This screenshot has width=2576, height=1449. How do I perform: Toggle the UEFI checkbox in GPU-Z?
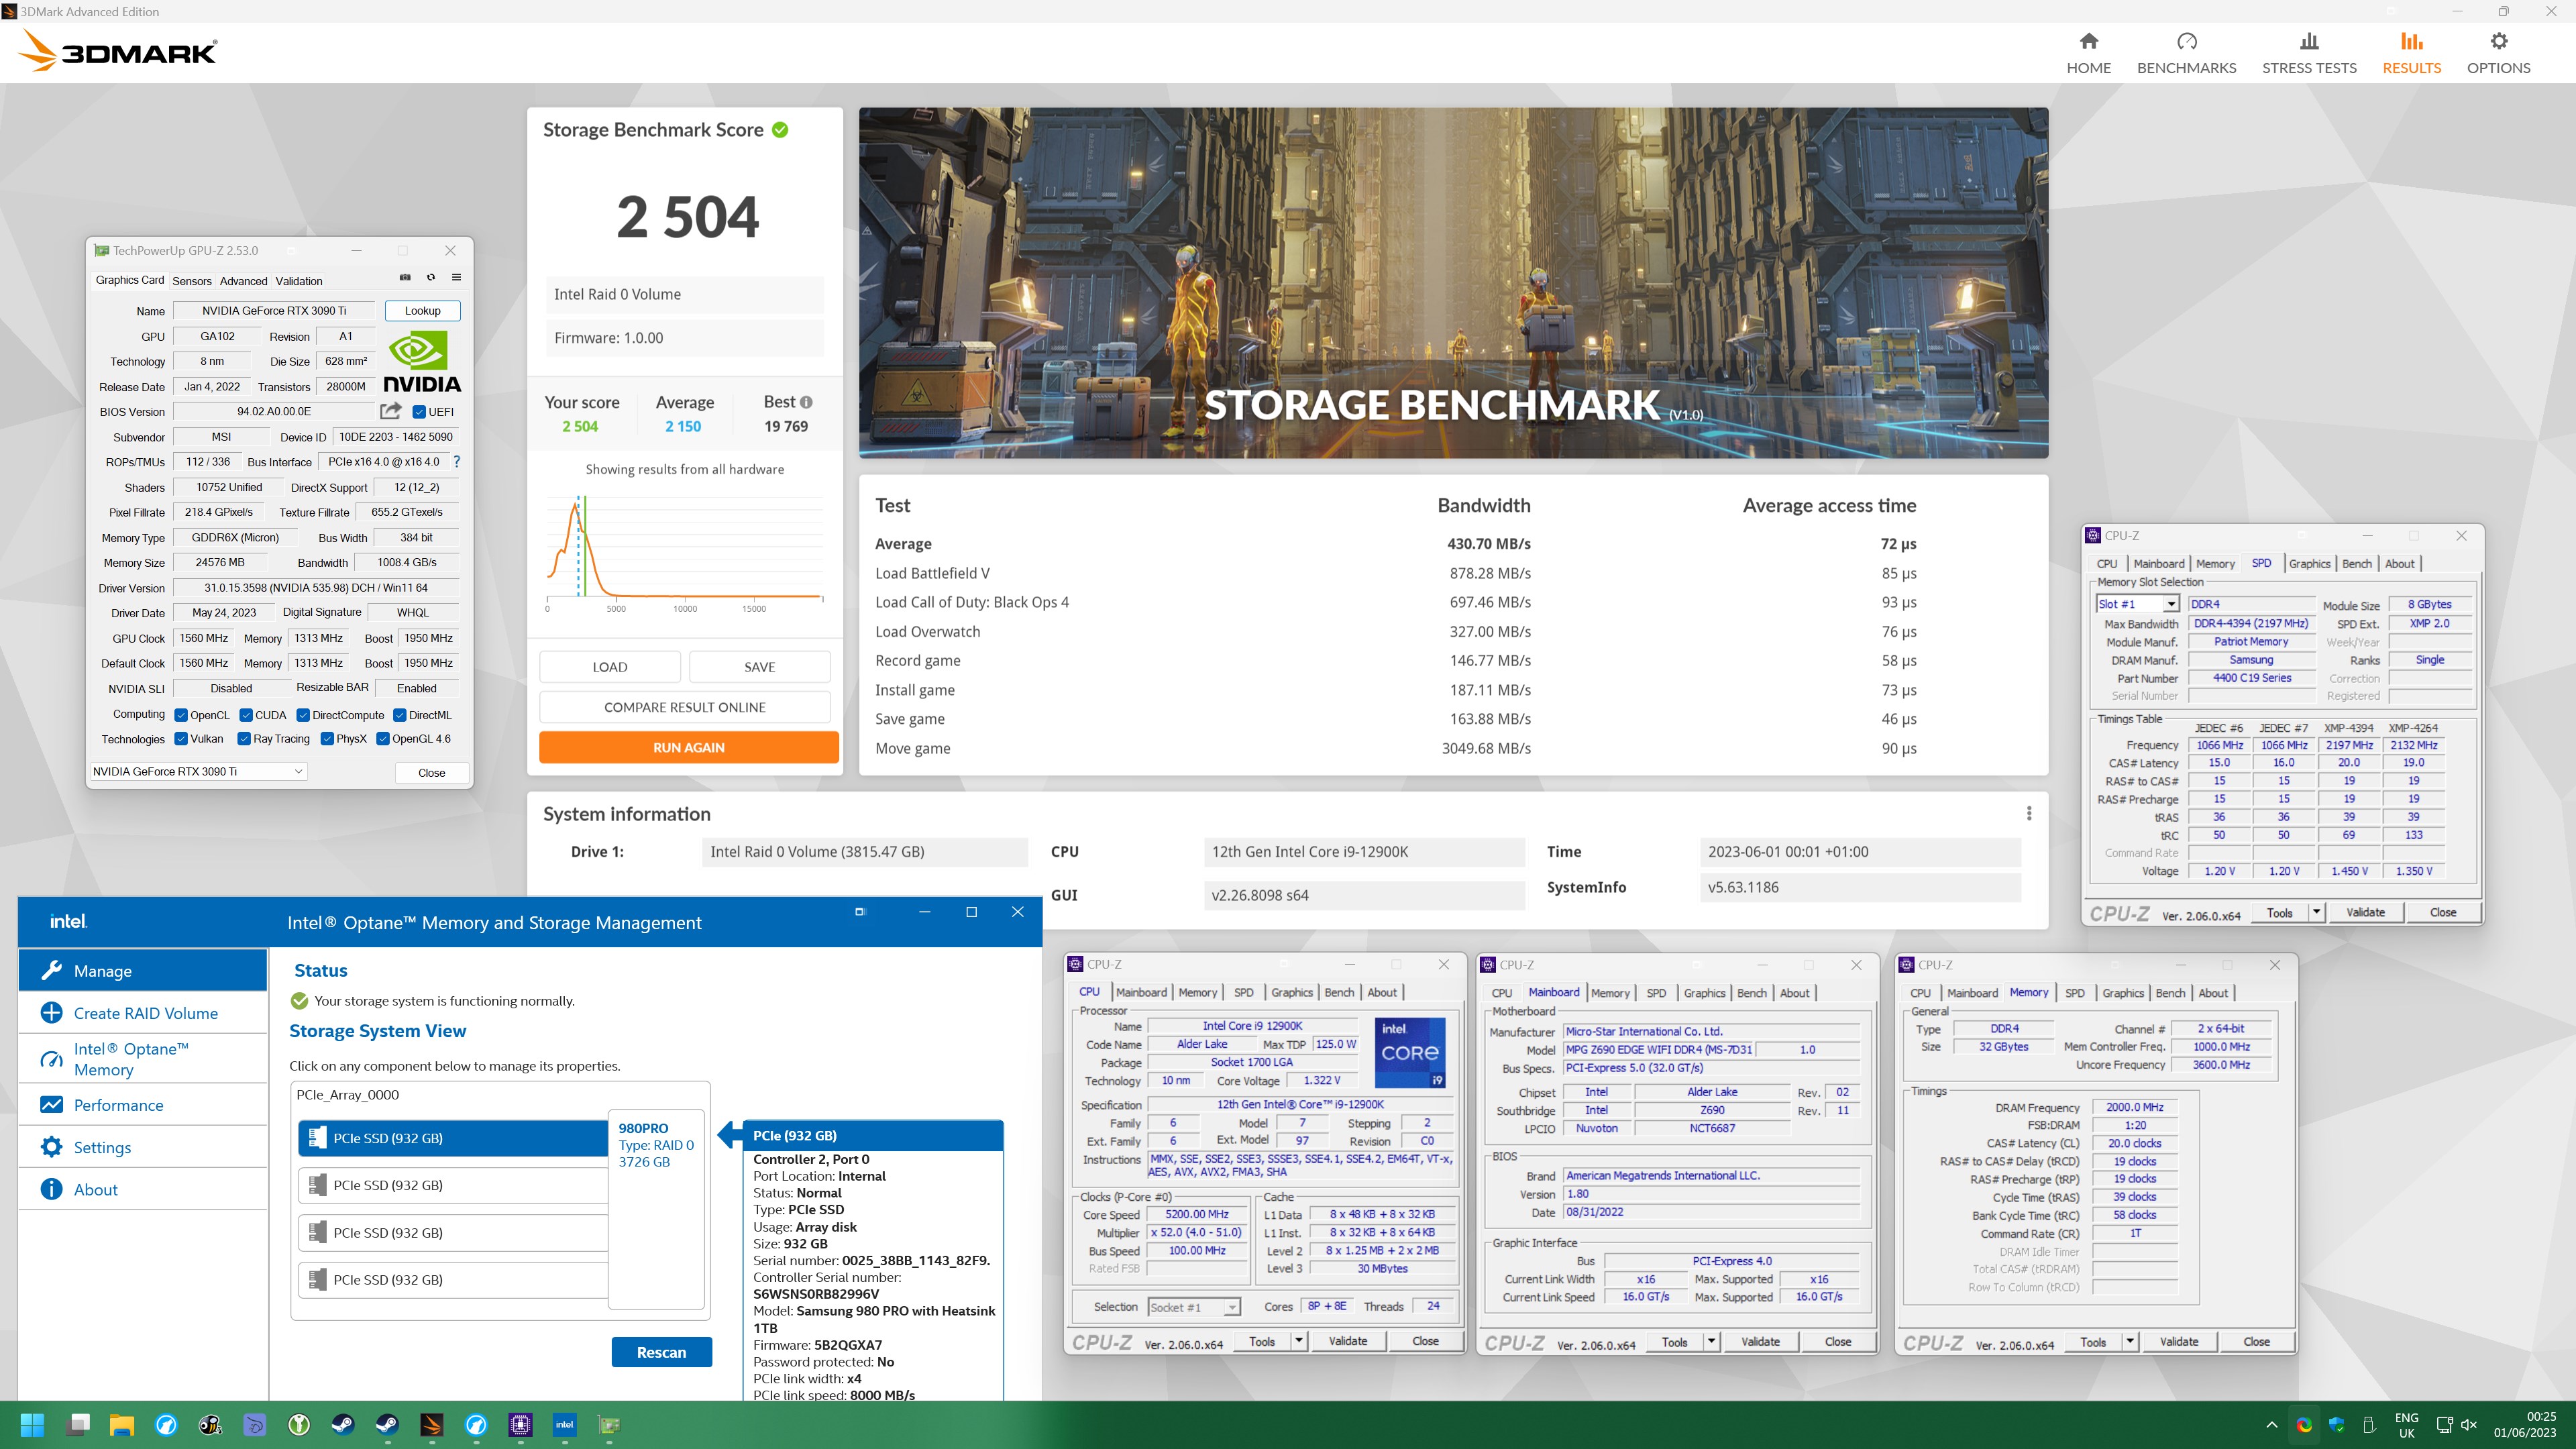click(x=419, y=412)
